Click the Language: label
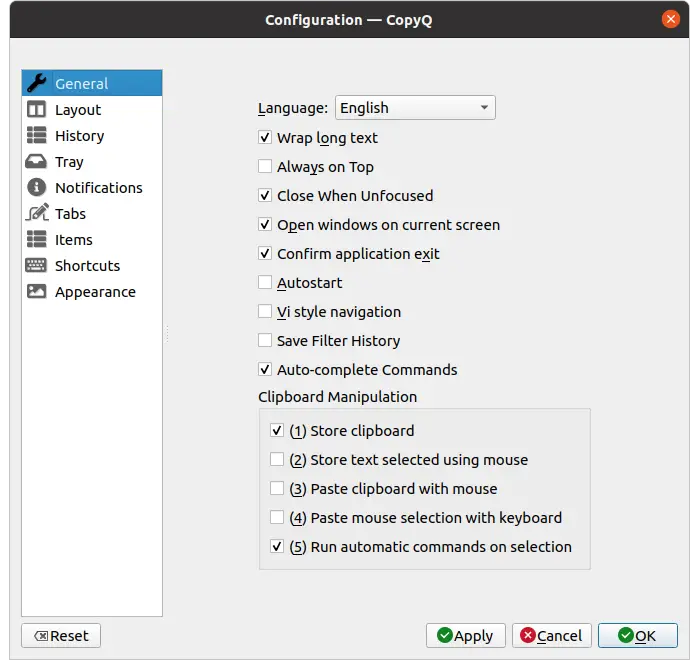 [293, 108]
